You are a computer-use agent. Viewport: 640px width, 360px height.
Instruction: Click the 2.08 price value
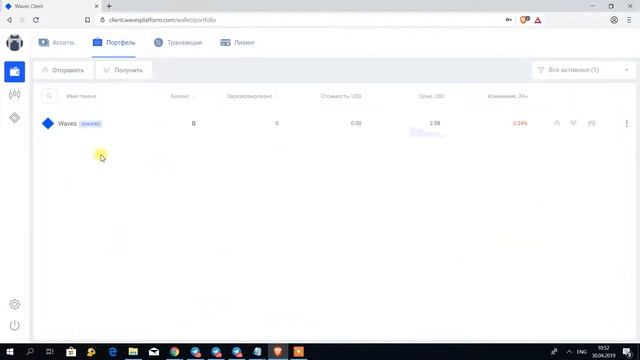[x=435, y=123]
